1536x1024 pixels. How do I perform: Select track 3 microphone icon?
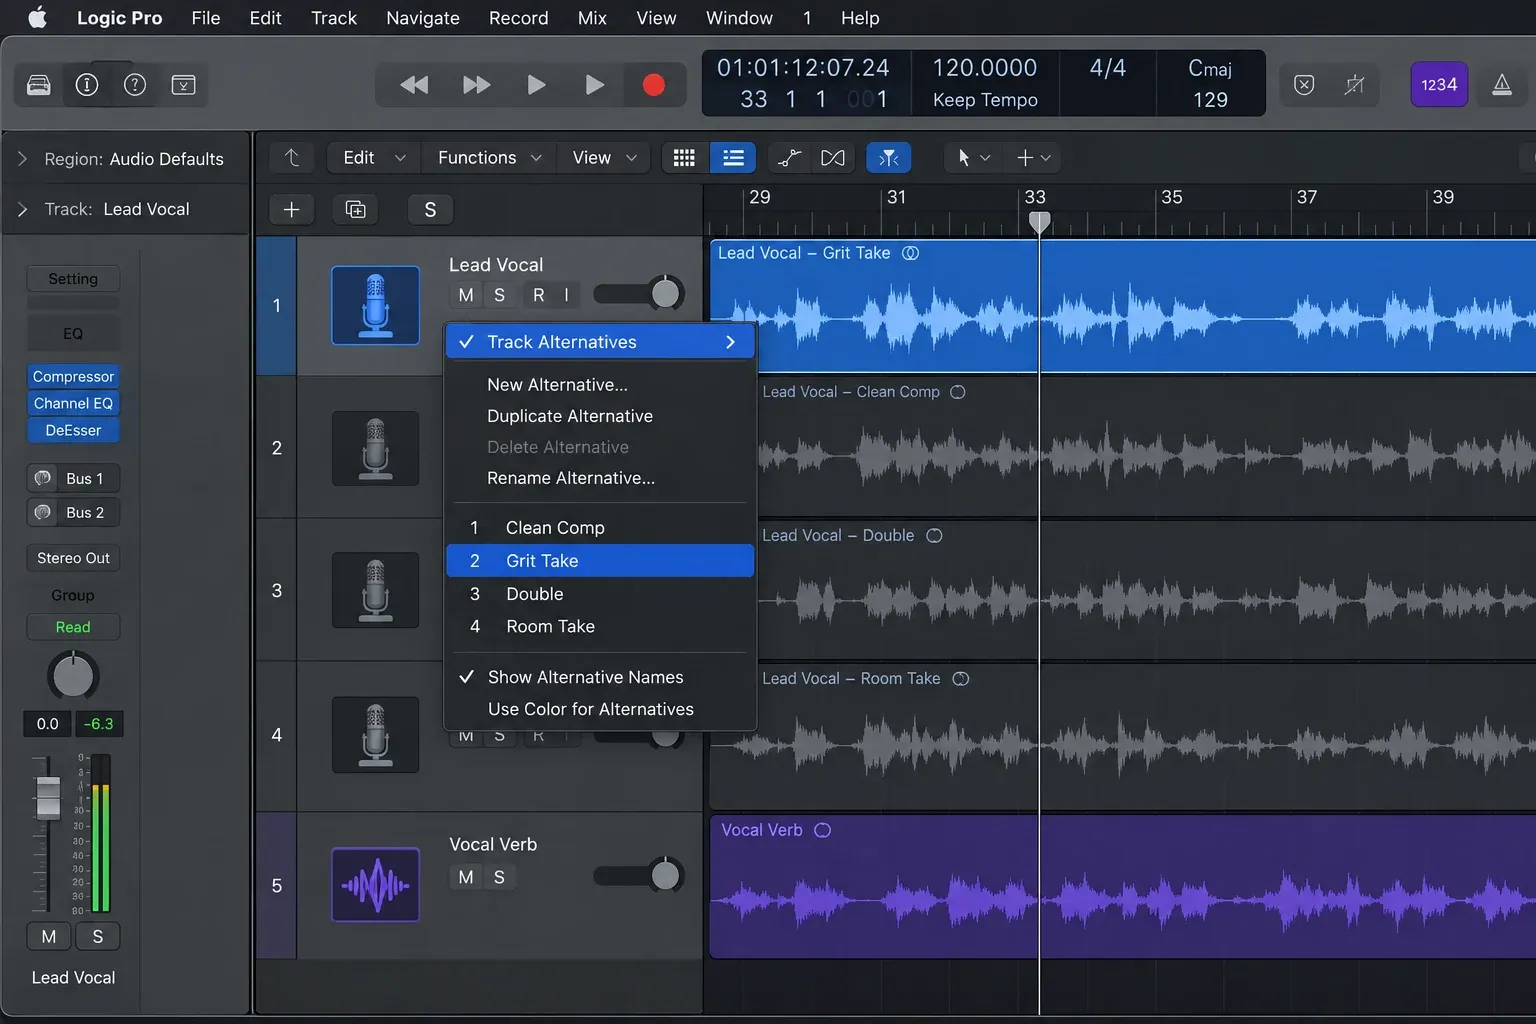pos(376,590)
